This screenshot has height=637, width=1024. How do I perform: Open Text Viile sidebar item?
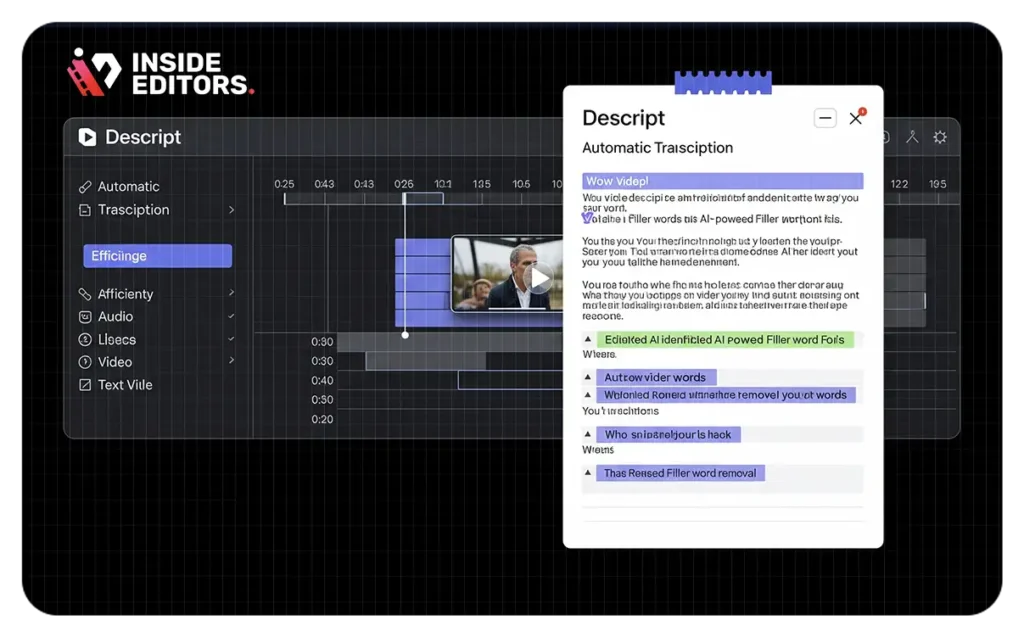pyautogui.click(x=125, y=385)
